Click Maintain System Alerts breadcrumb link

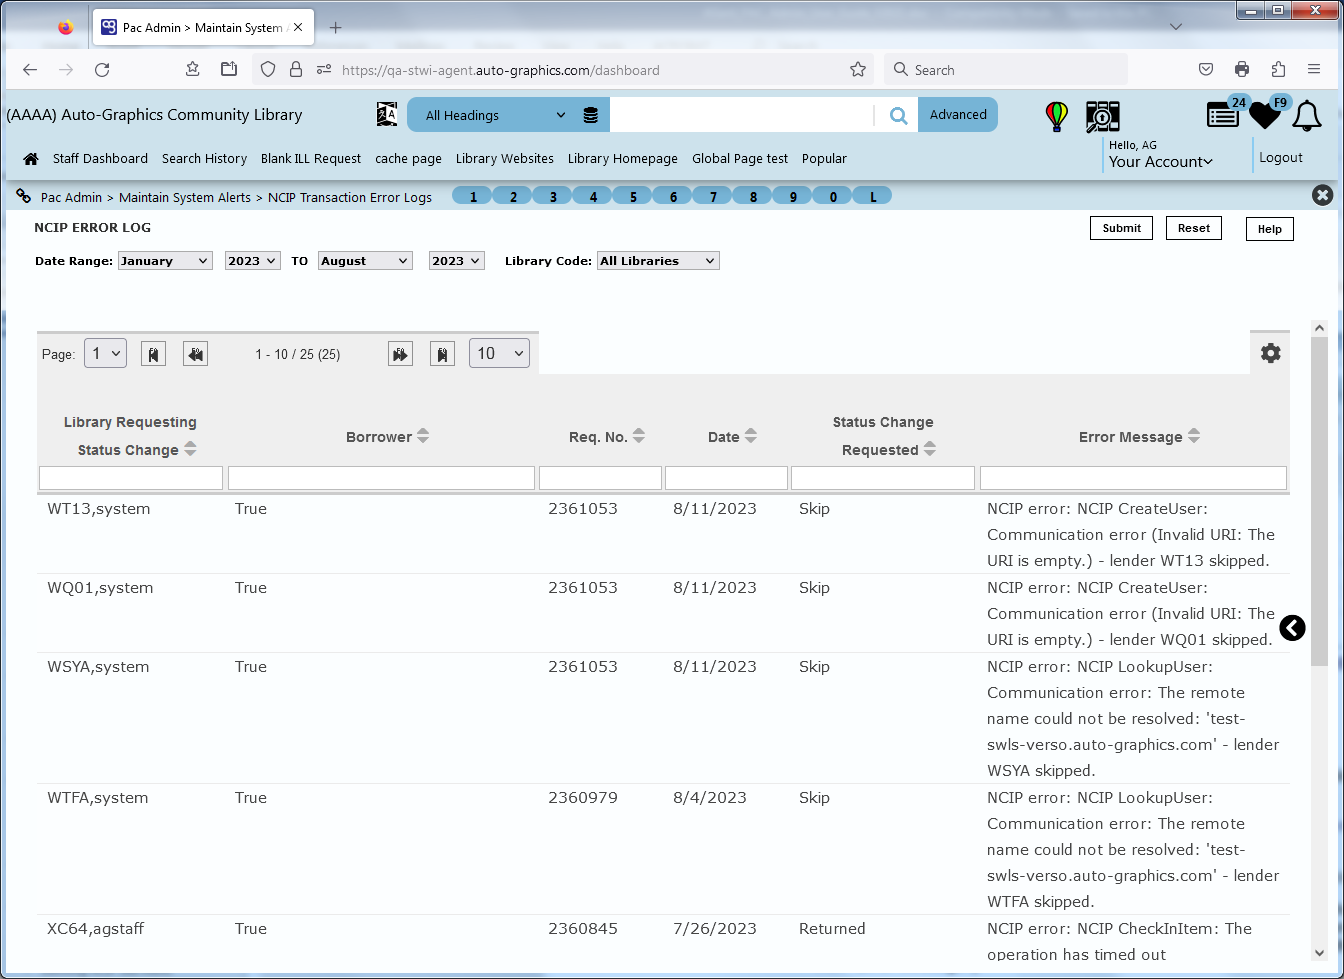point(185,197)
